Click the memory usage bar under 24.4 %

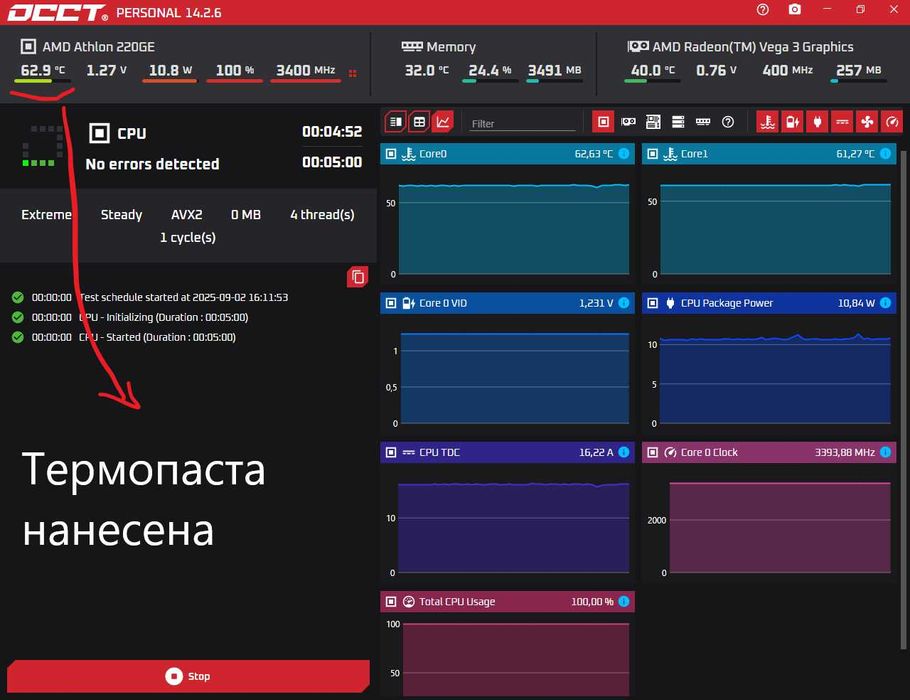490,81
